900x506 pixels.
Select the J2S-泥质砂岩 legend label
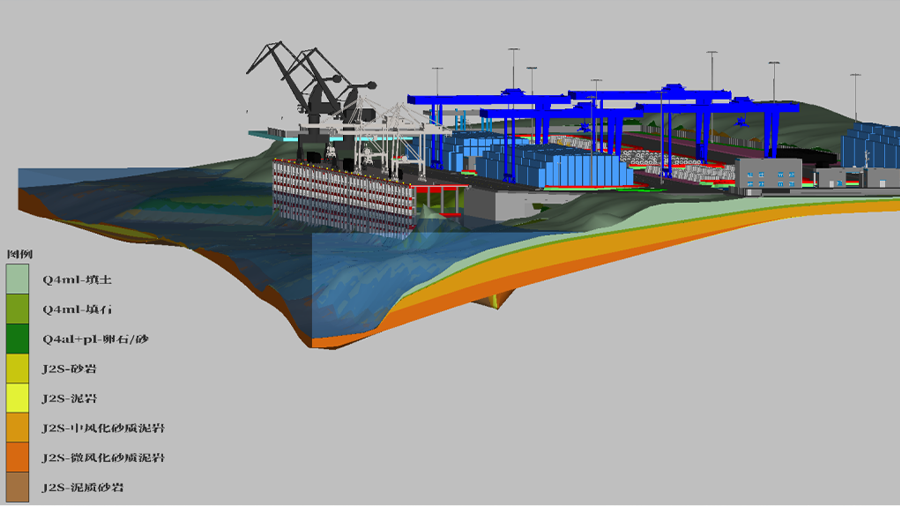coord(83,487)
